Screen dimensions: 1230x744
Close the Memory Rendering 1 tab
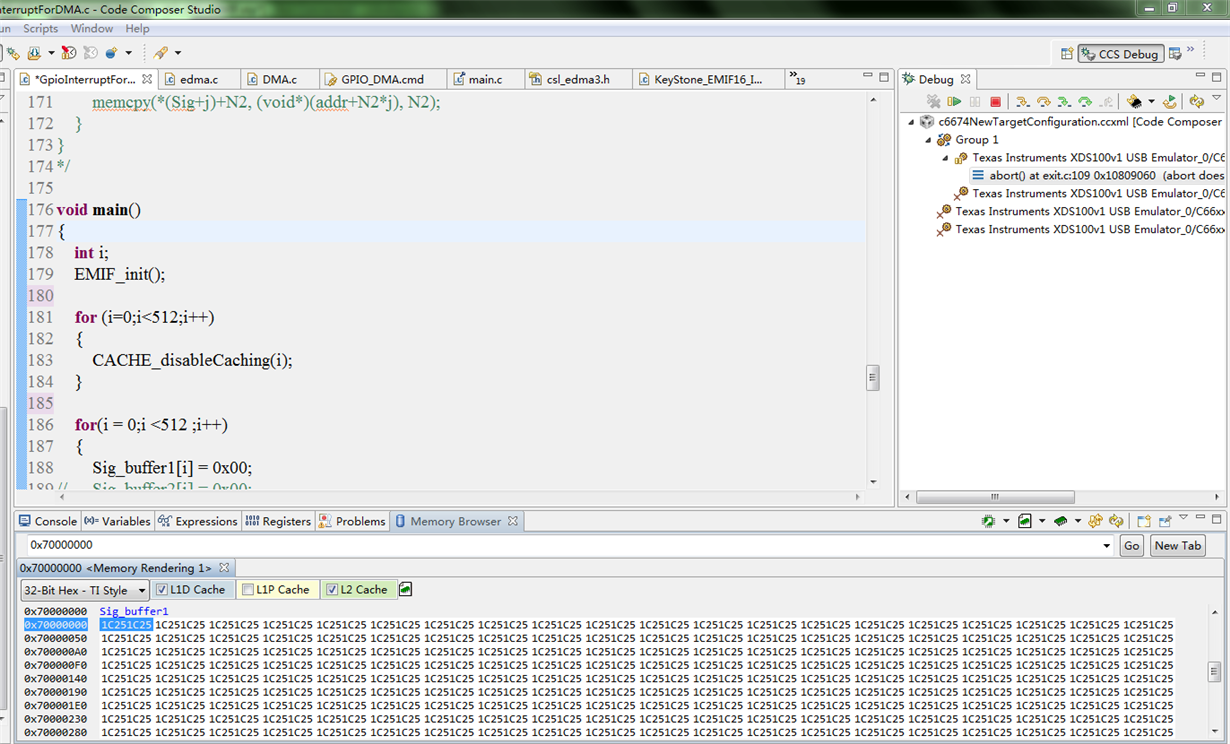tap(225, 568)
